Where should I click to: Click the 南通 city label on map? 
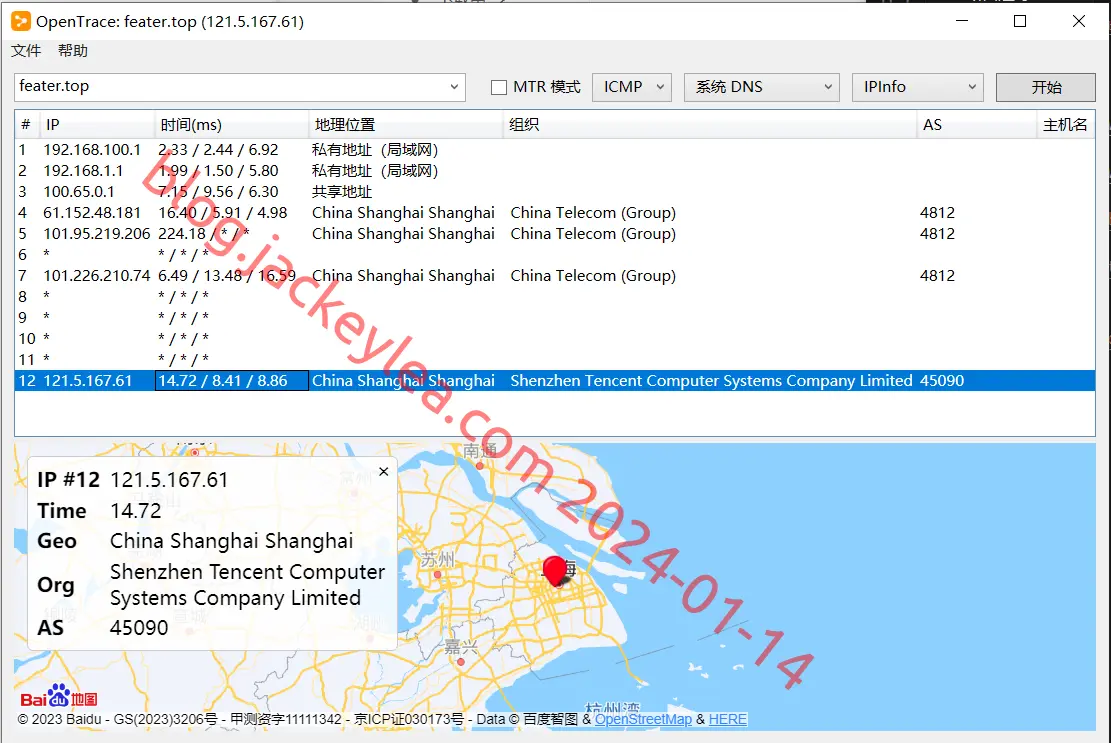click(480, 451)
